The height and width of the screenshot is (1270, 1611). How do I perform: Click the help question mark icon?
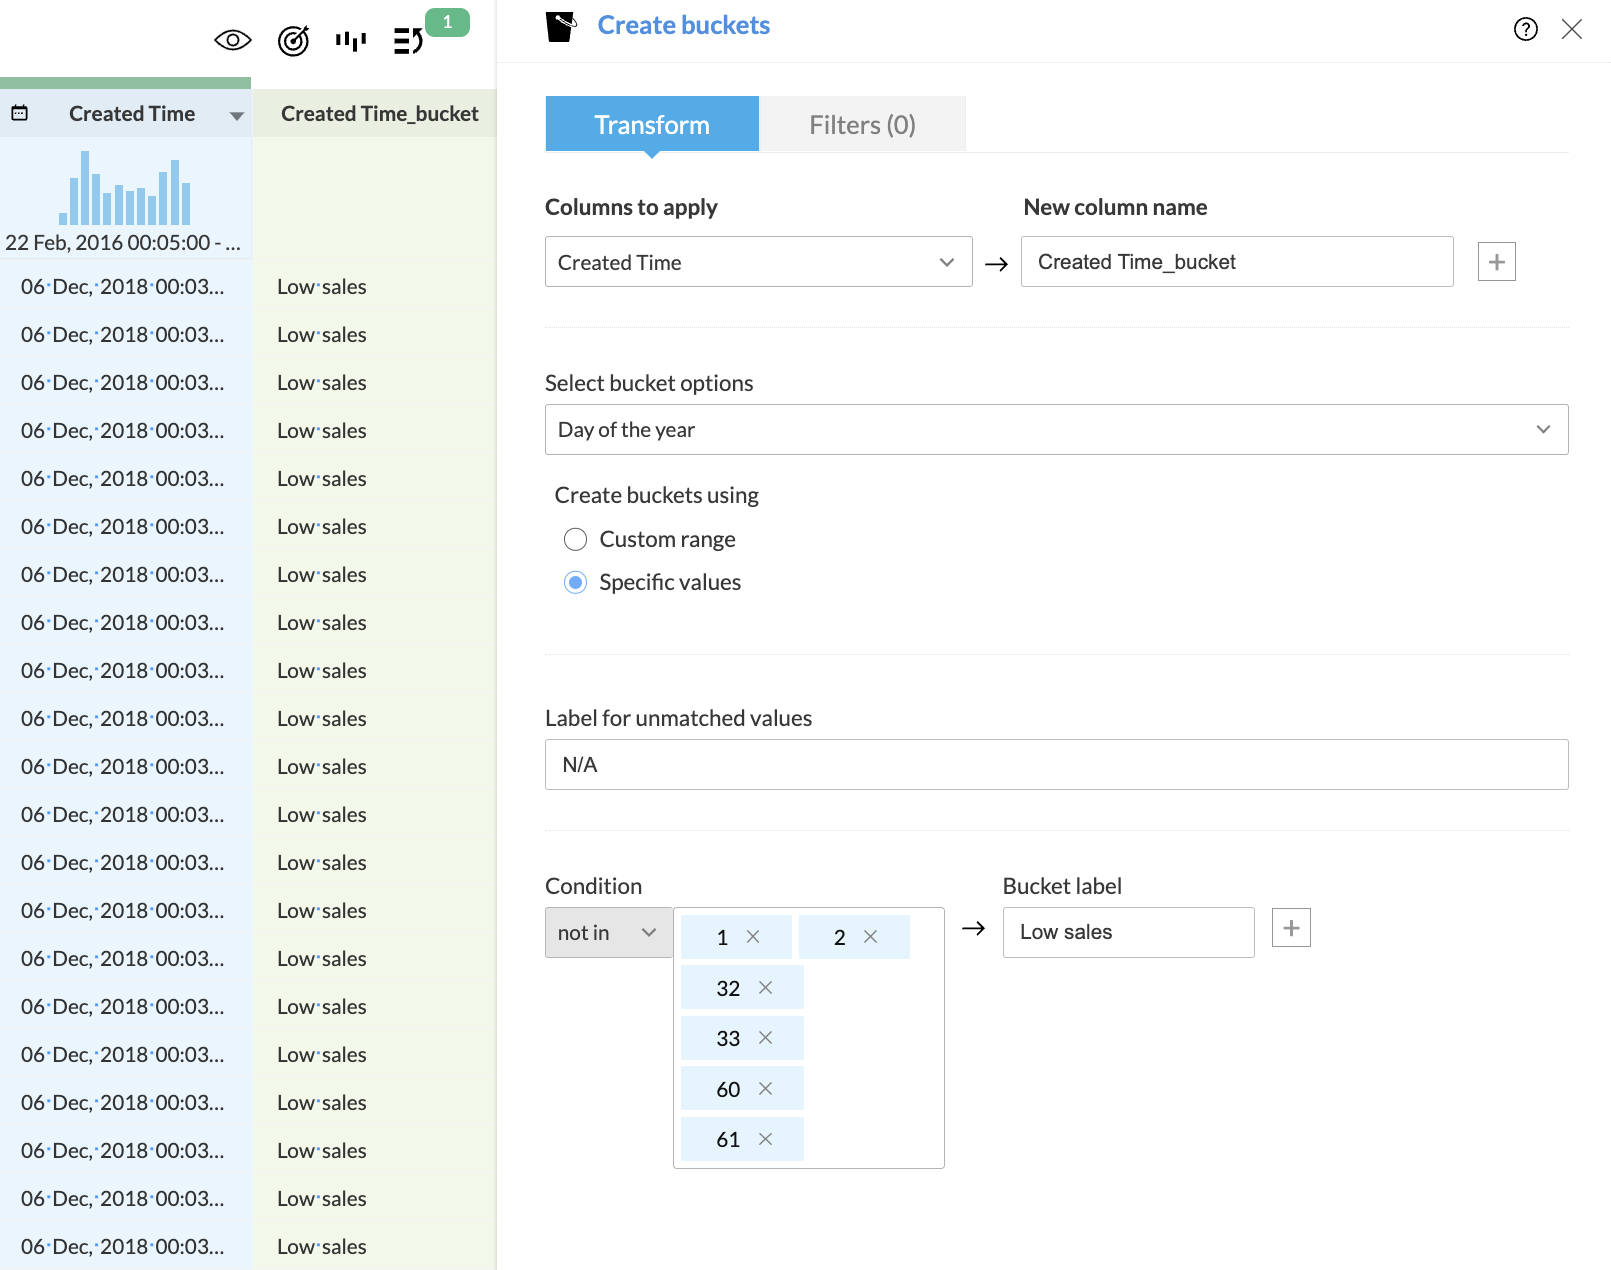tap(1525, 29)
